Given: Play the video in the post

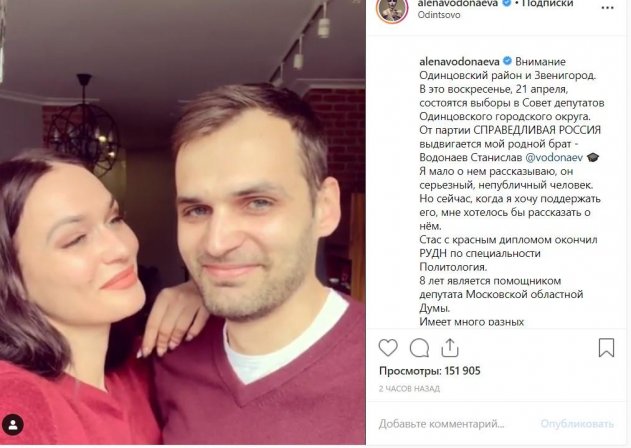Looking at the screenshot, I should pos(183,222).
